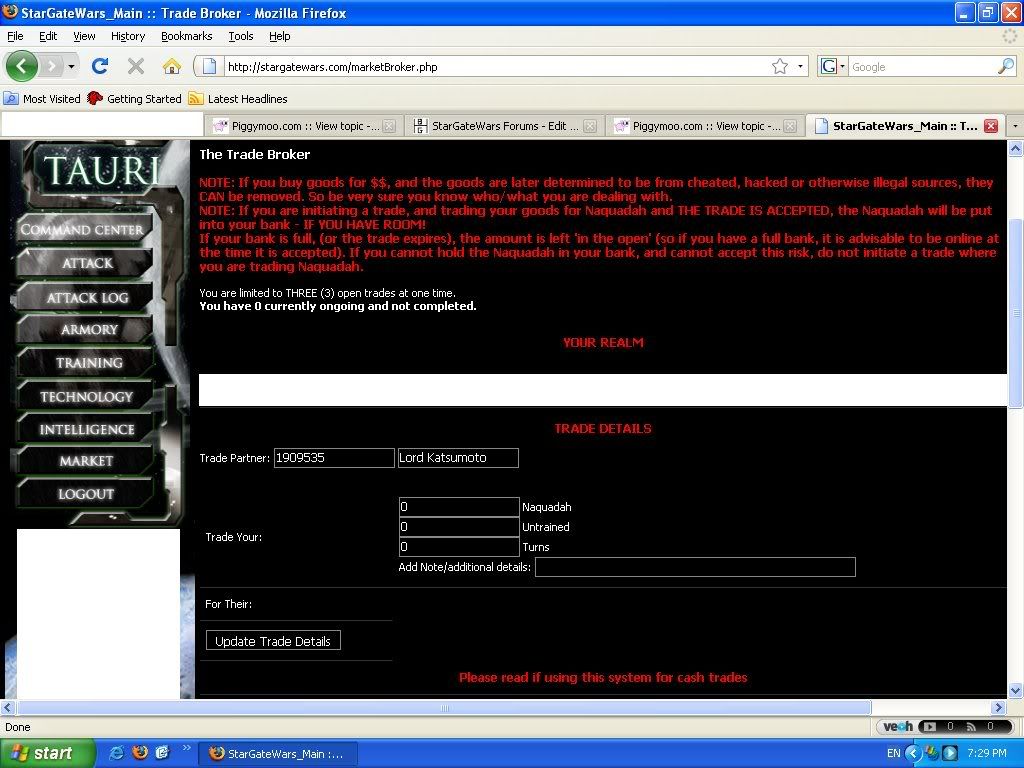Expand the address bar history dropdown
Viewport: 1024px width, 768px height.
coord(801,67)
